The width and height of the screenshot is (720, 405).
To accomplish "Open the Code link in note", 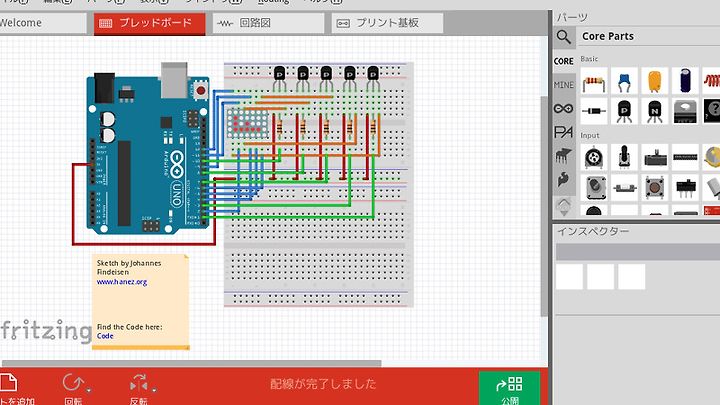I will [x=105, y=336].
